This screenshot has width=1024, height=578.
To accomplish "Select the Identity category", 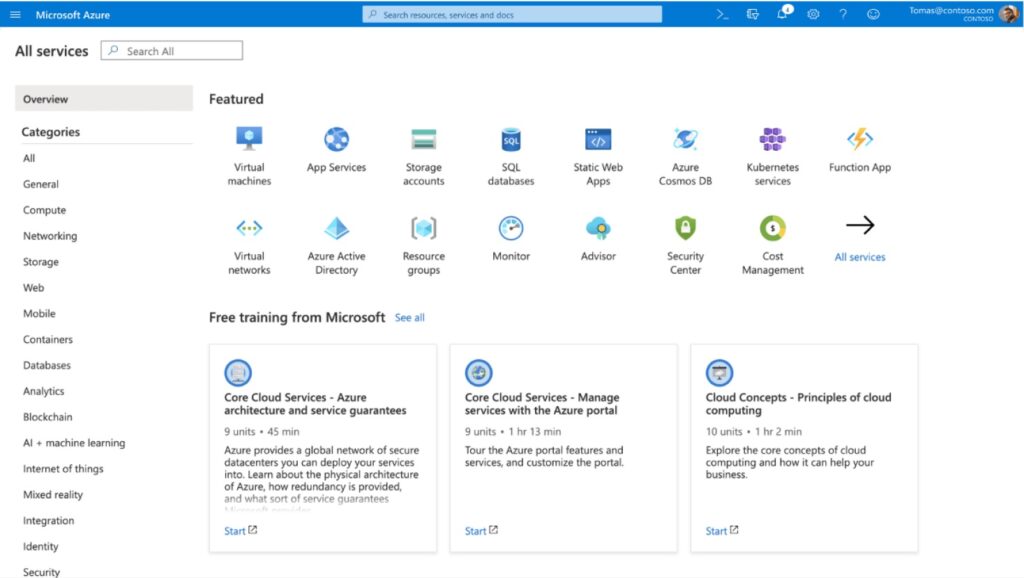I will click(40, 546).
